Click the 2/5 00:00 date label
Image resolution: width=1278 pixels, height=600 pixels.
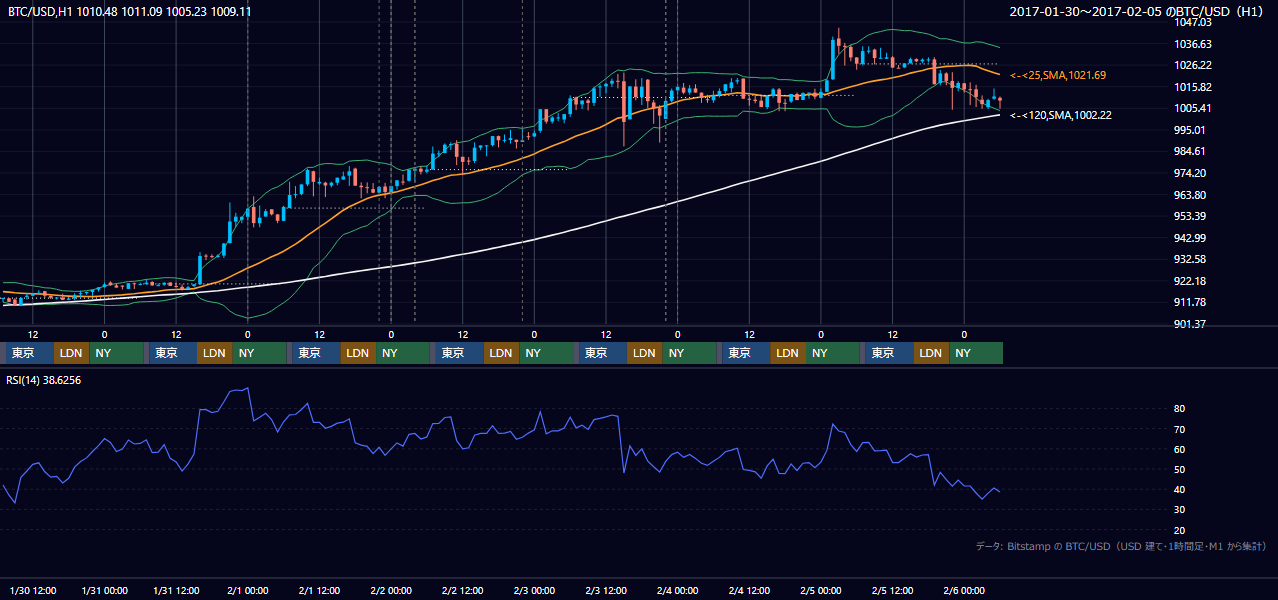point(821,591)
